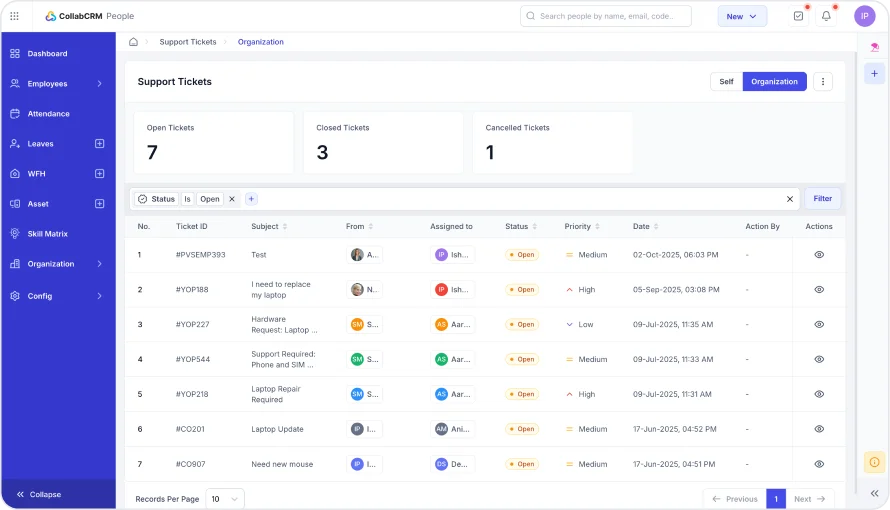View ticket #YOP218 via eye icon
Image resolution: width=890 pixels, height=510 pixels.
coord(818,394)
